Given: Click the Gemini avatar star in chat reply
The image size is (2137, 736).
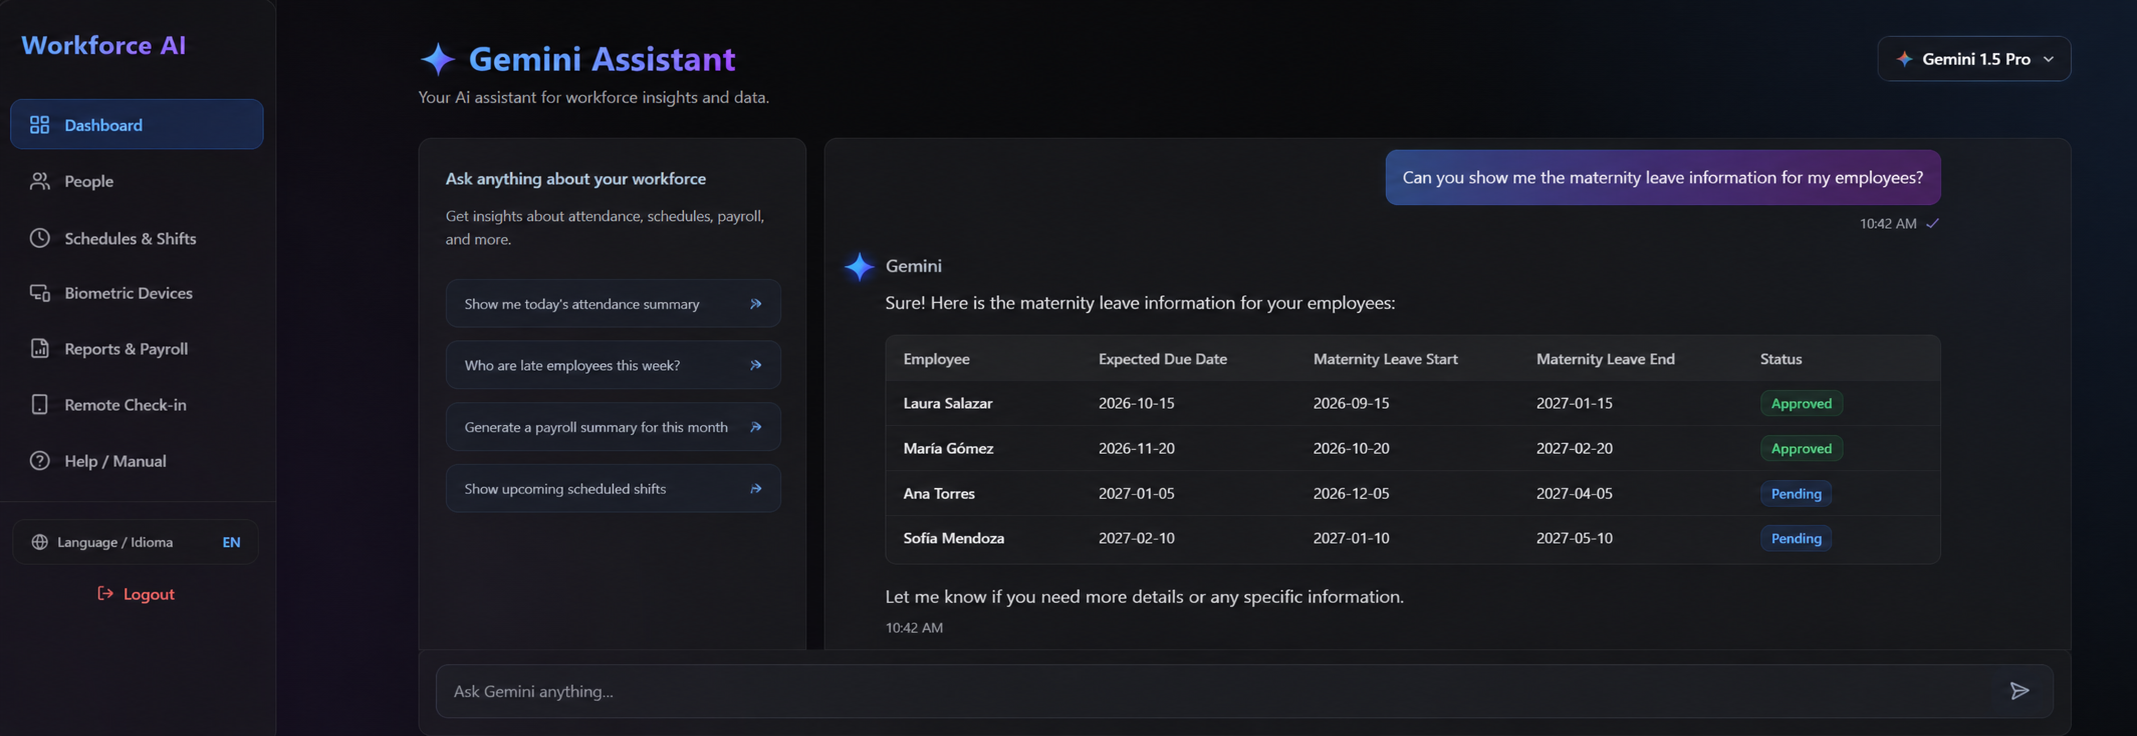Looking at the screenshot, I should pyautogui.click(x=859, y=267).
